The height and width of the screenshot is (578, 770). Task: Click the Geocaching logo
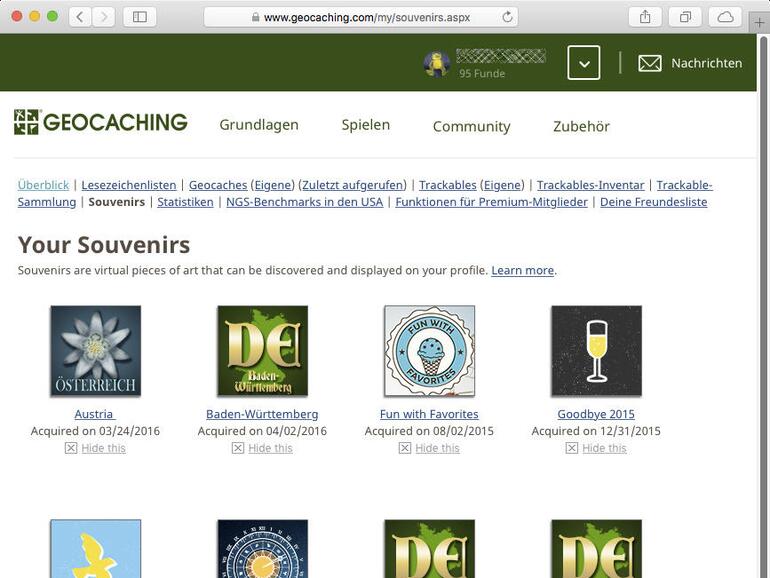(101, 122)
